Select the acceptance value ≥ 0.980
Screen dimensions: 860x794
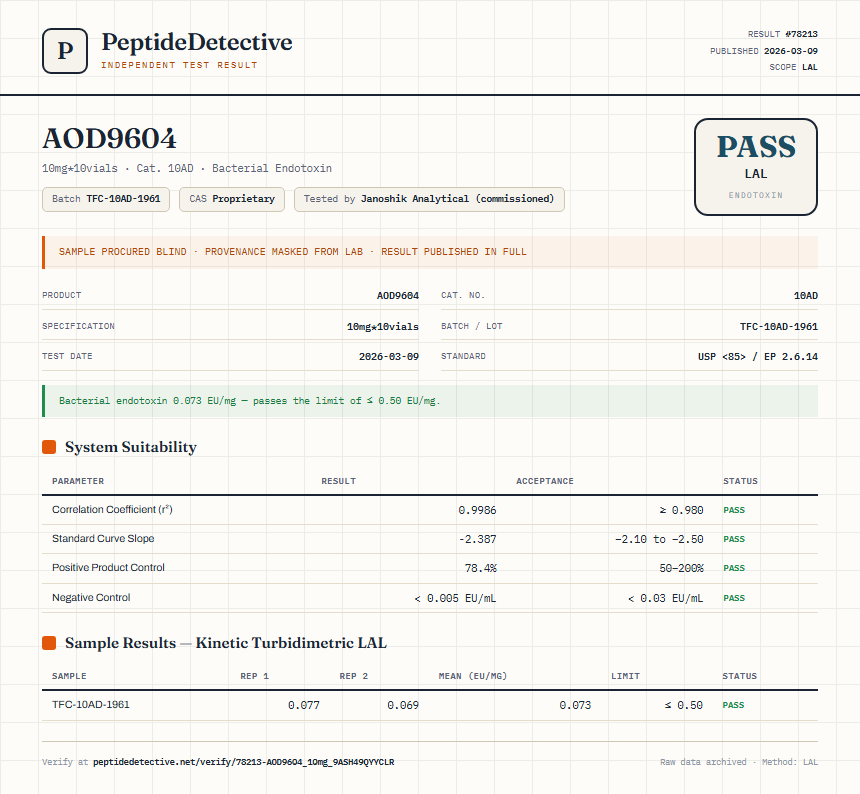coord(681,510)
